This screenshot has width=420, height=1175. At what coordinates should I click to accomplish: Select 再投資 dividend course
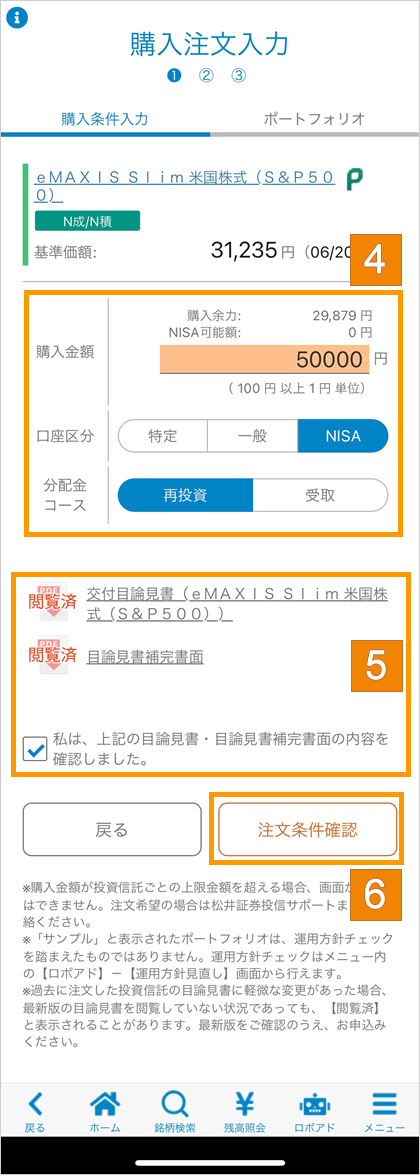tap(185, 495)
